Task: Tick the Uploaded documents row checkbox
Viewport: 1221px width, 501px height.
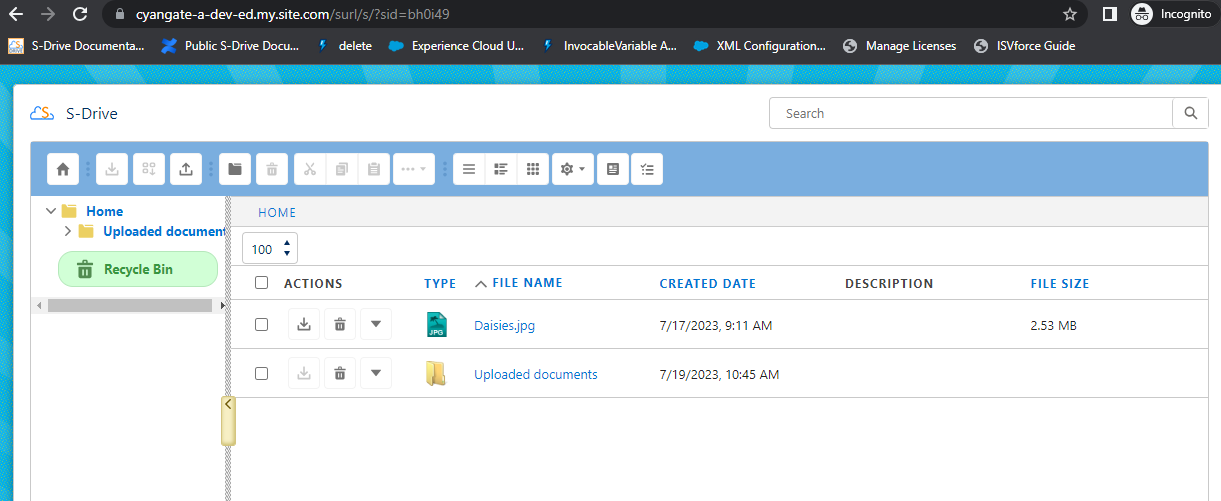Action: (262, 374)
